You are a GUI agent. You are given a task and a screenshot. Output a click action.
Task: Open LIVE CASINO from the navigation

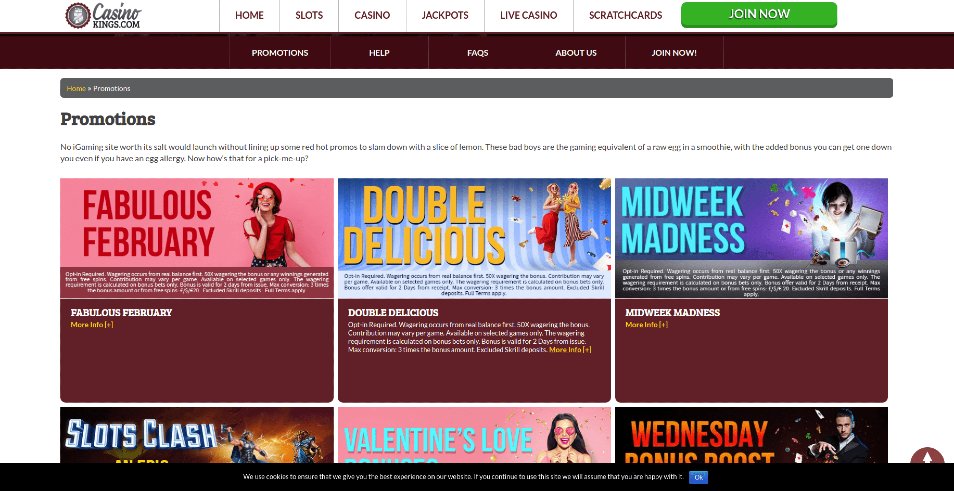point(529,15)
